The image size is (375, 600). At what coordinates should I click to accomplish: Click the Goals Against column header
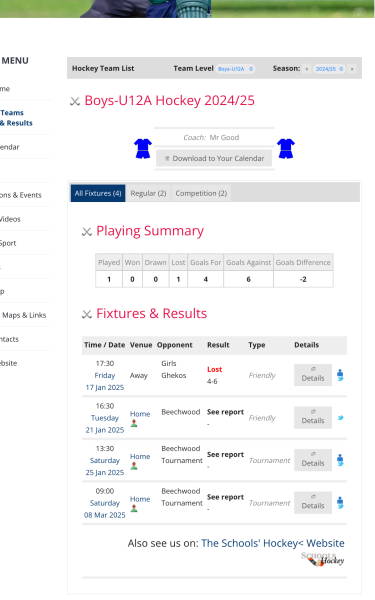[x=248, y=262]
